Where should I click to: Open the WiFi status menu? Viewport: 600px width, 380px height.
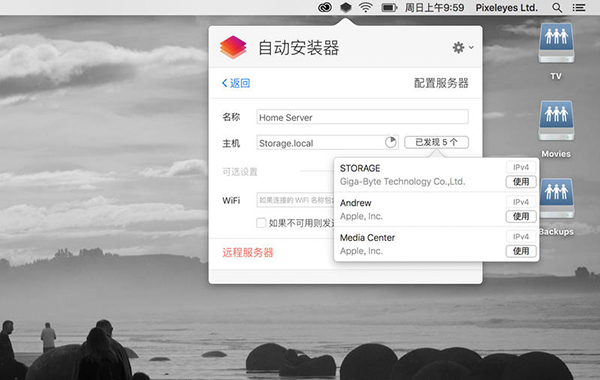coord(366,7)
